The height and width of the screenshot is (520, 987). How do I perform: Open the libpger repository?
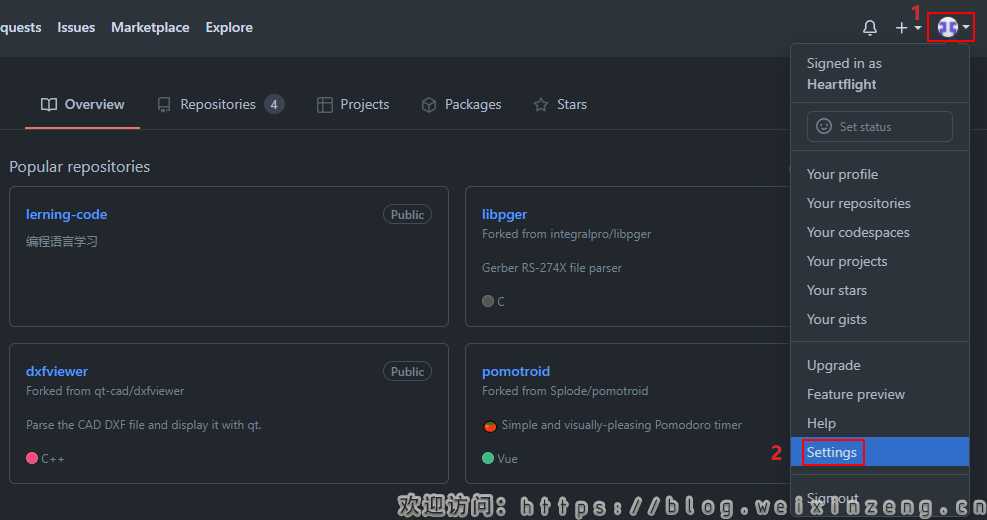point(504,214)
